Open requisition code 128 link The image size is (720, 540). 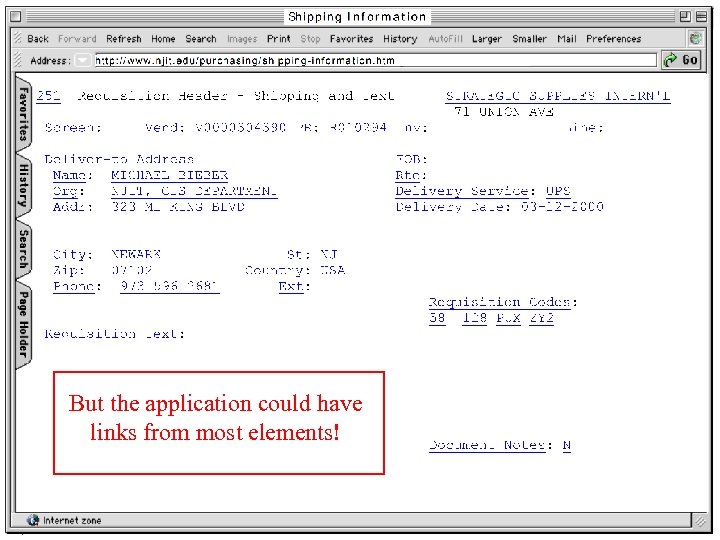[474, 318]
